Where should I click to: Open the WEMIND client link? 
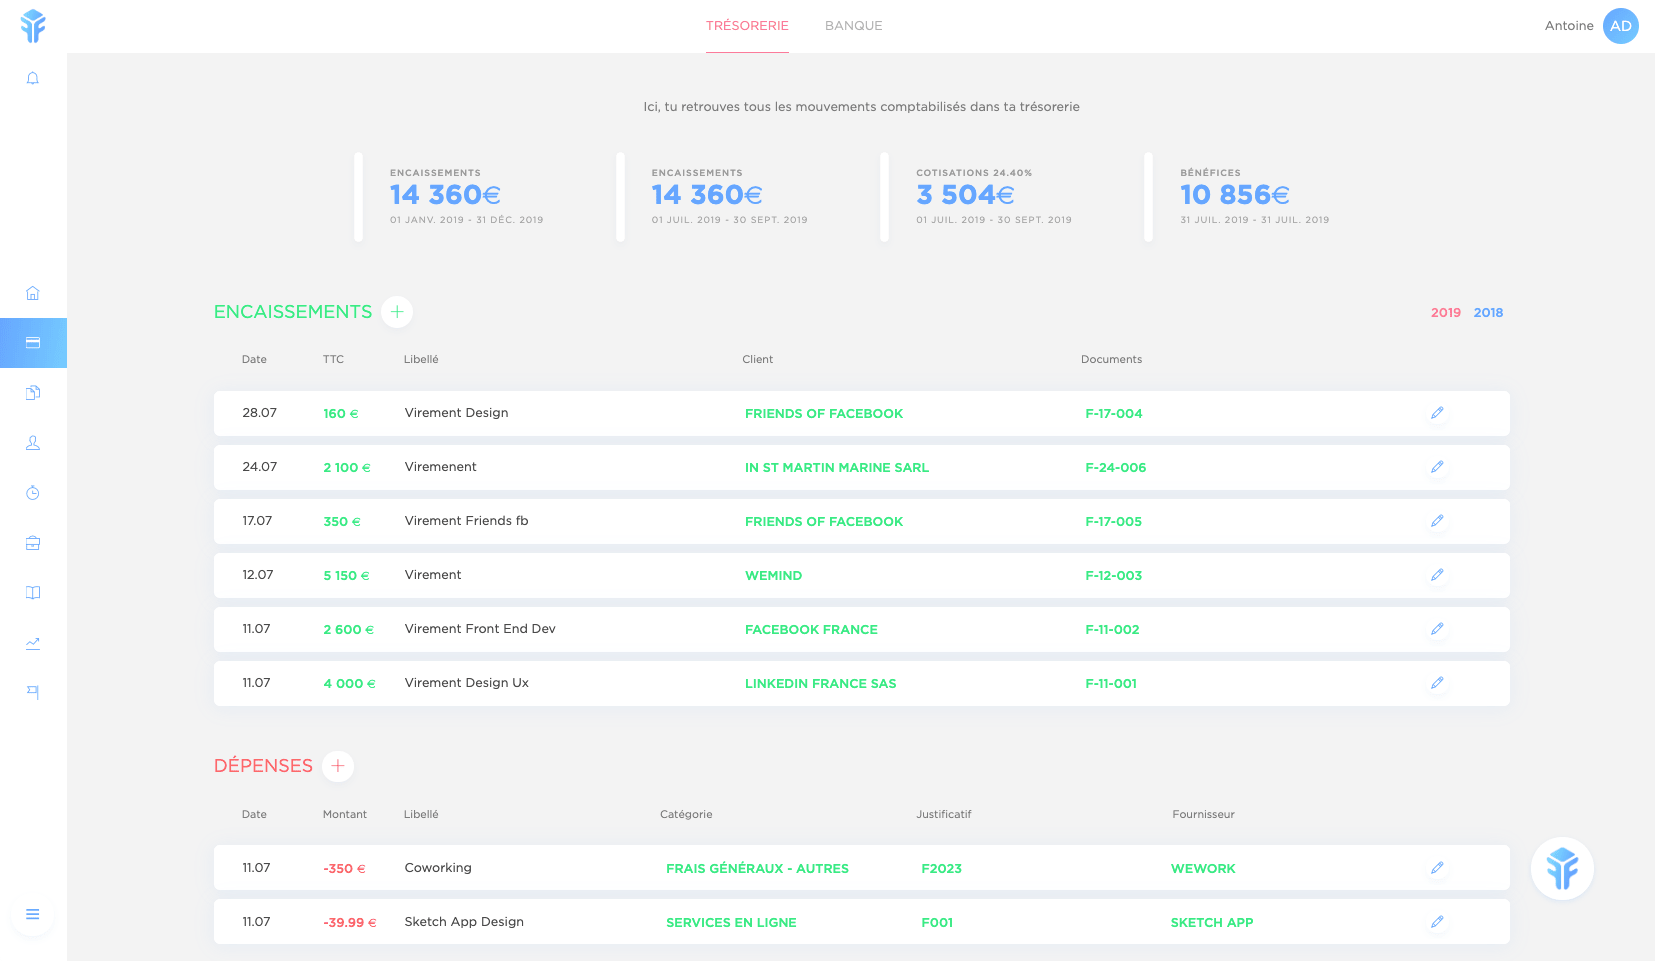[x=773, y=576]
